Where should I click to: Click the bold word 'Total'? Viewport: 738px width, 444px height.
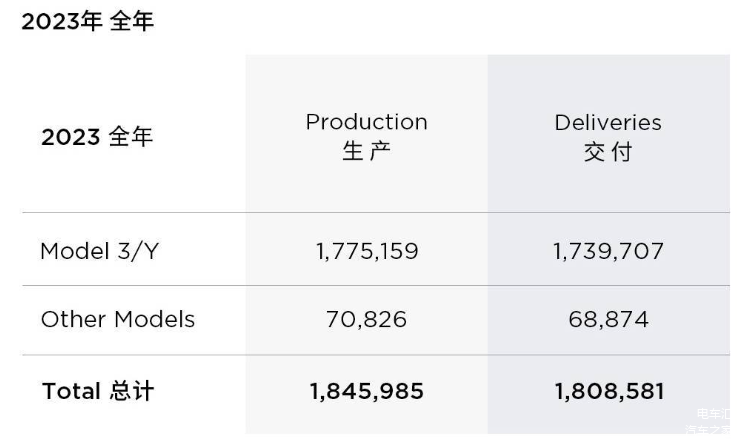71,391
